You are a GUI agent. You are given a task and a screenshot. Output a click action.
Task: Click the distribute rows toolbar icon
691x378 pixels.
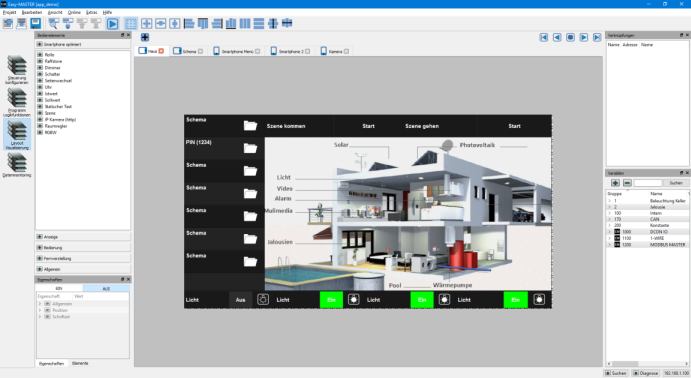point(259,23)
